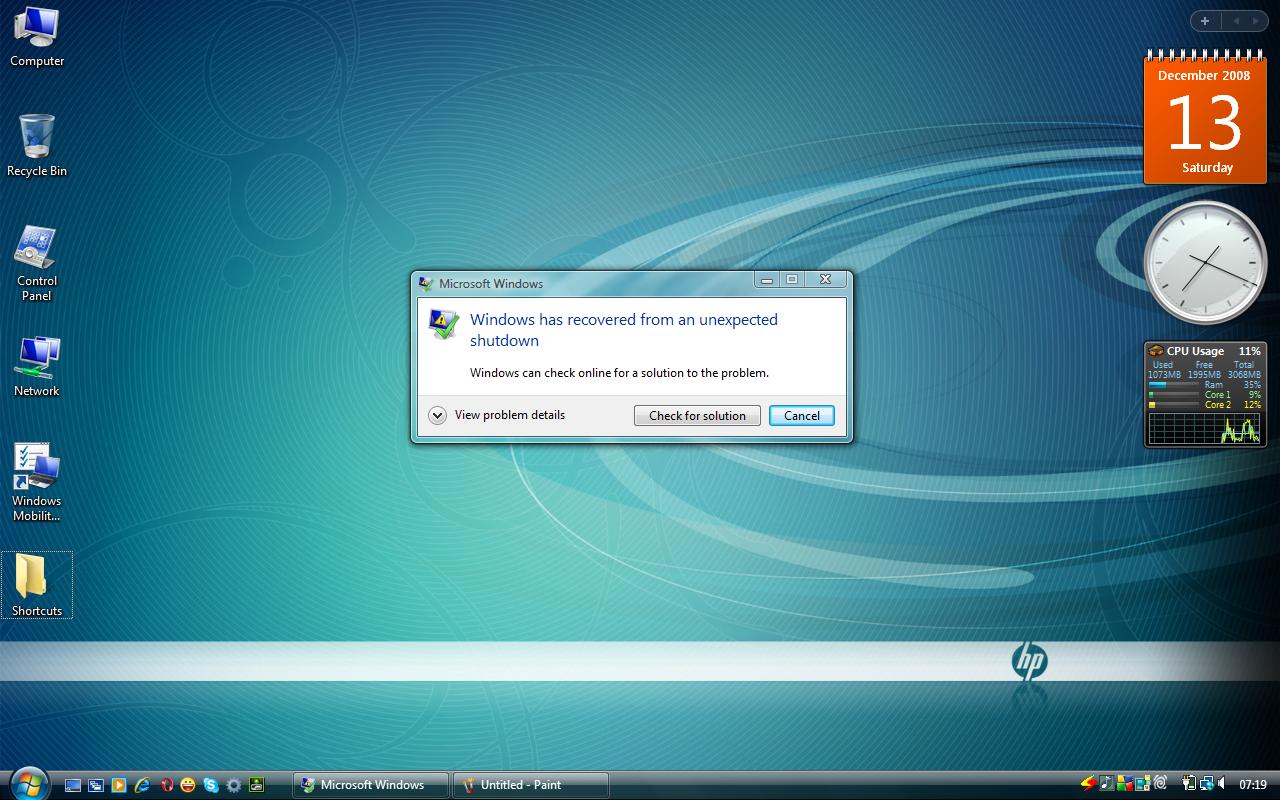Click the red-yellow lightning tray icon
Image resolution: width=1280 pixels, height=800 pixels.
coord(1089,783)
